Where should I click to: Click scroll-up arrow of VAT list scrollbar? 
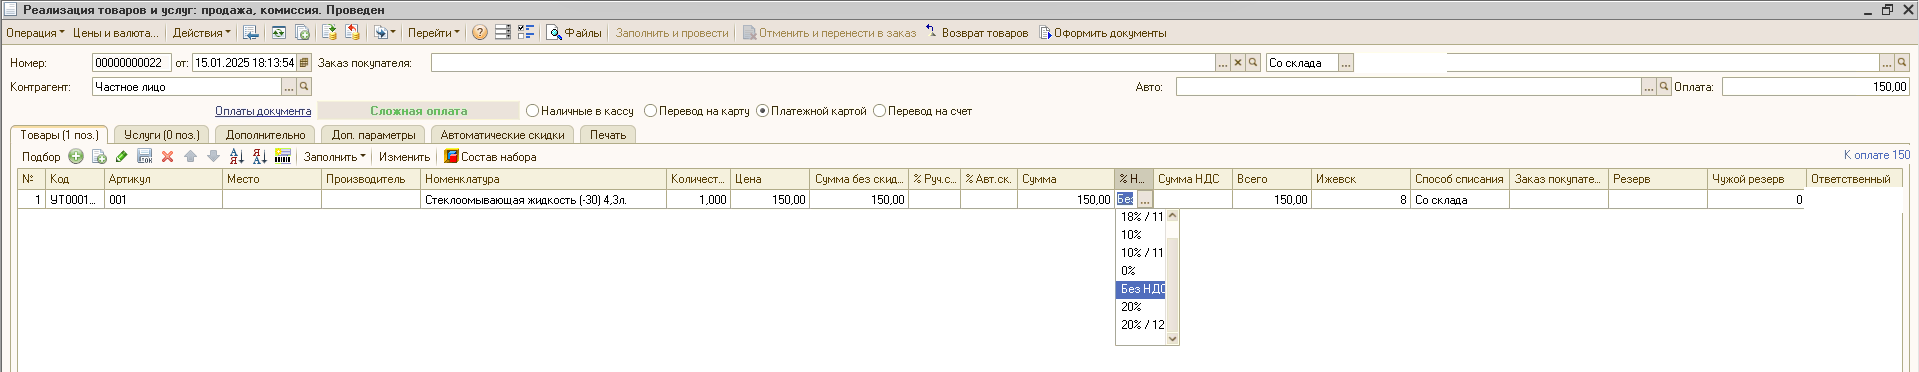tap(1173, 216)
